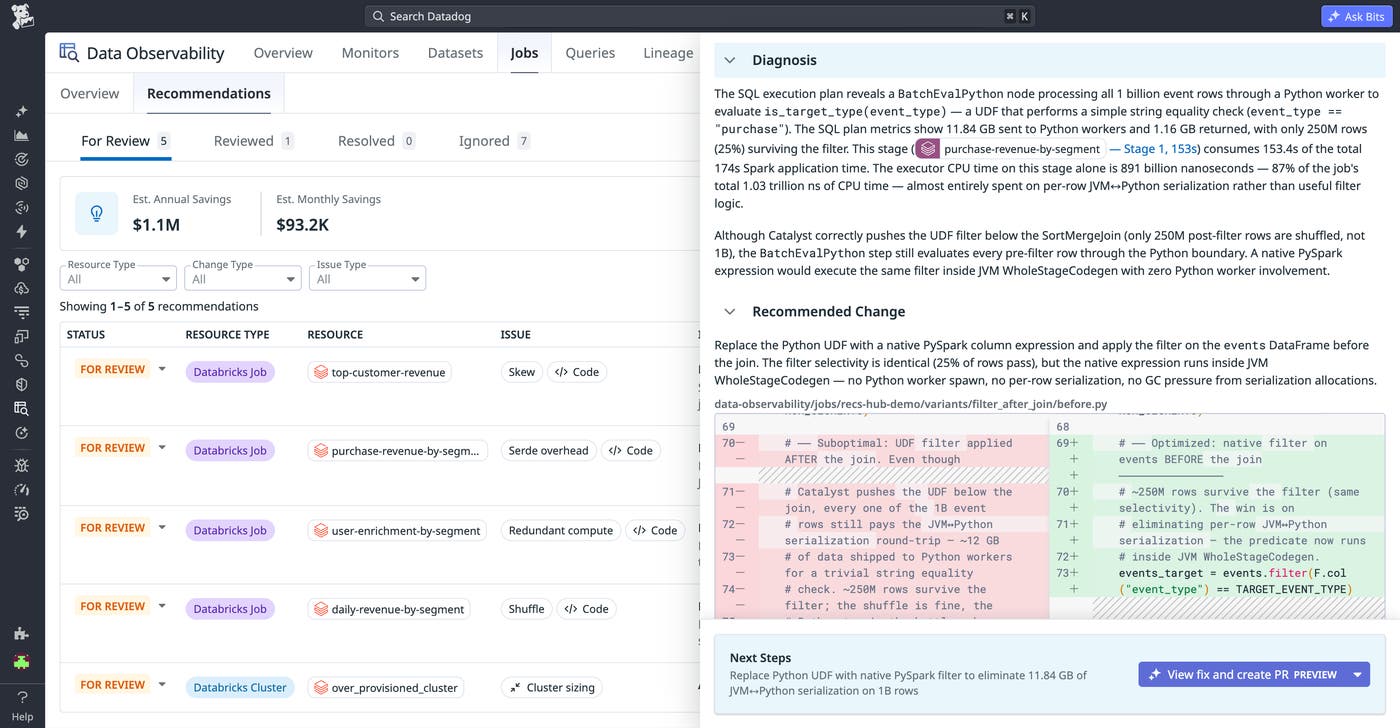
Task: Click the Skew issue tag
Action: pos(522,372)
